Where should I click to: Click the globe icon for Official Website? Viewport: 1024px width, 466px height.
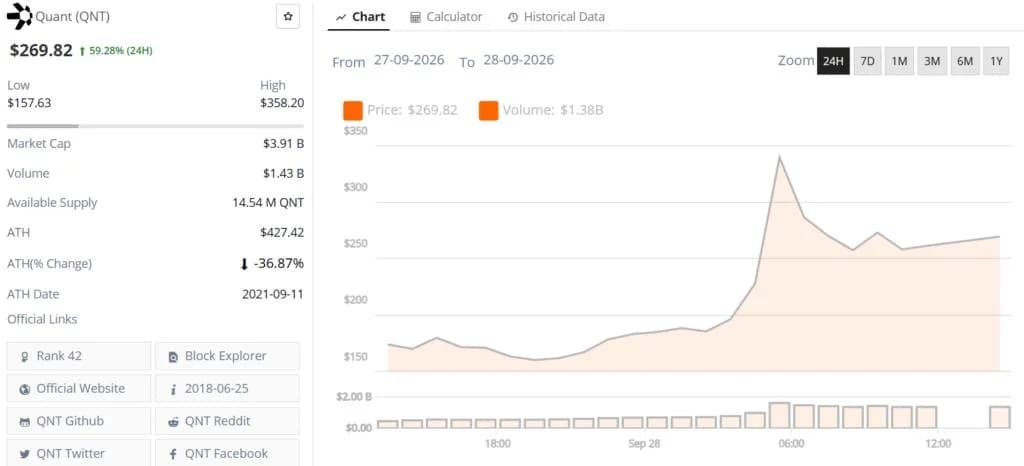point(25,389)
